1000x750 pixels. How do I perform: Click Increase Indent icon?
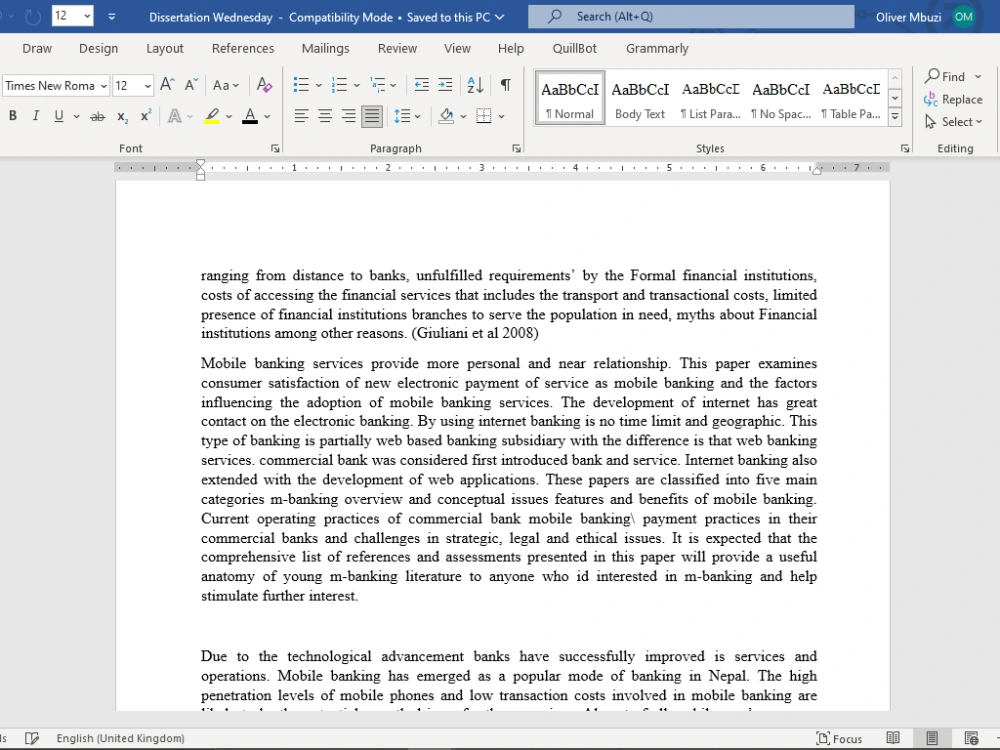tap(445, 85)
